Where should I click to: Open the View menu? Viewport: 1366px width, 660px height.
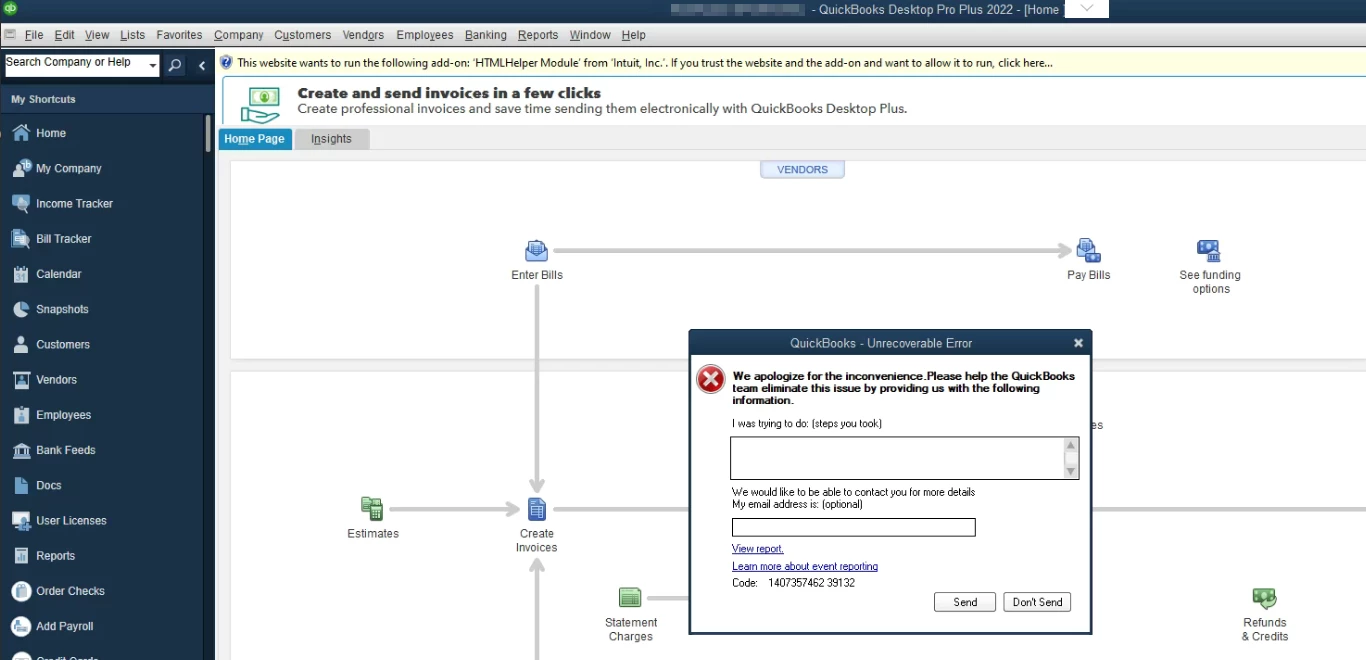coord(97,35)
